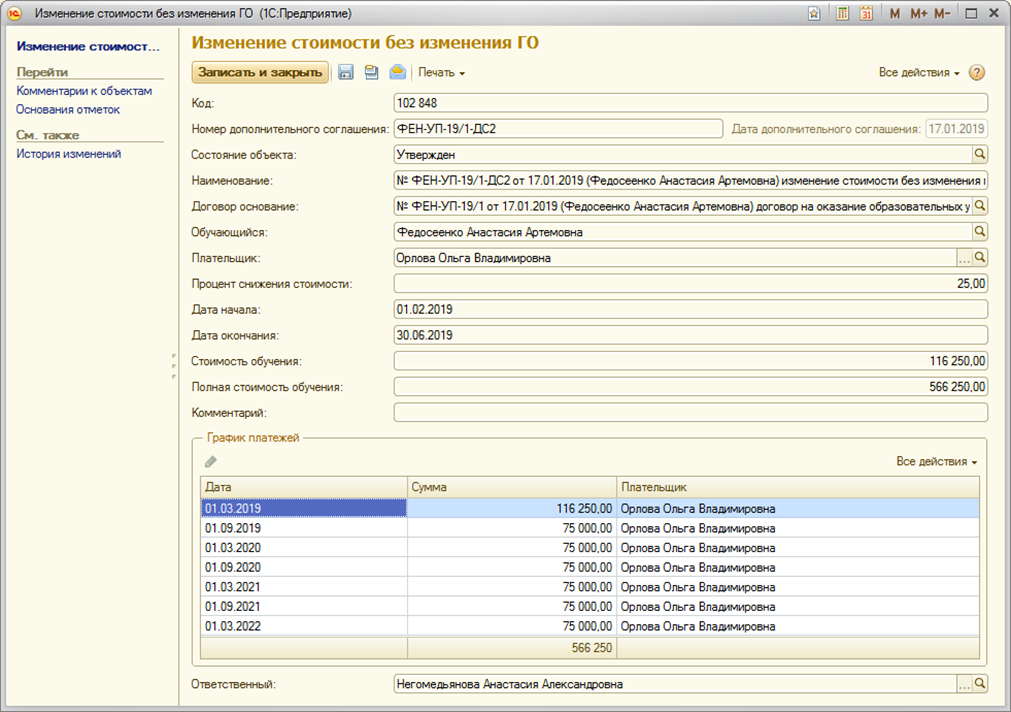
Task: Go to История изменений in the sidebar
Action: (69, 154)
